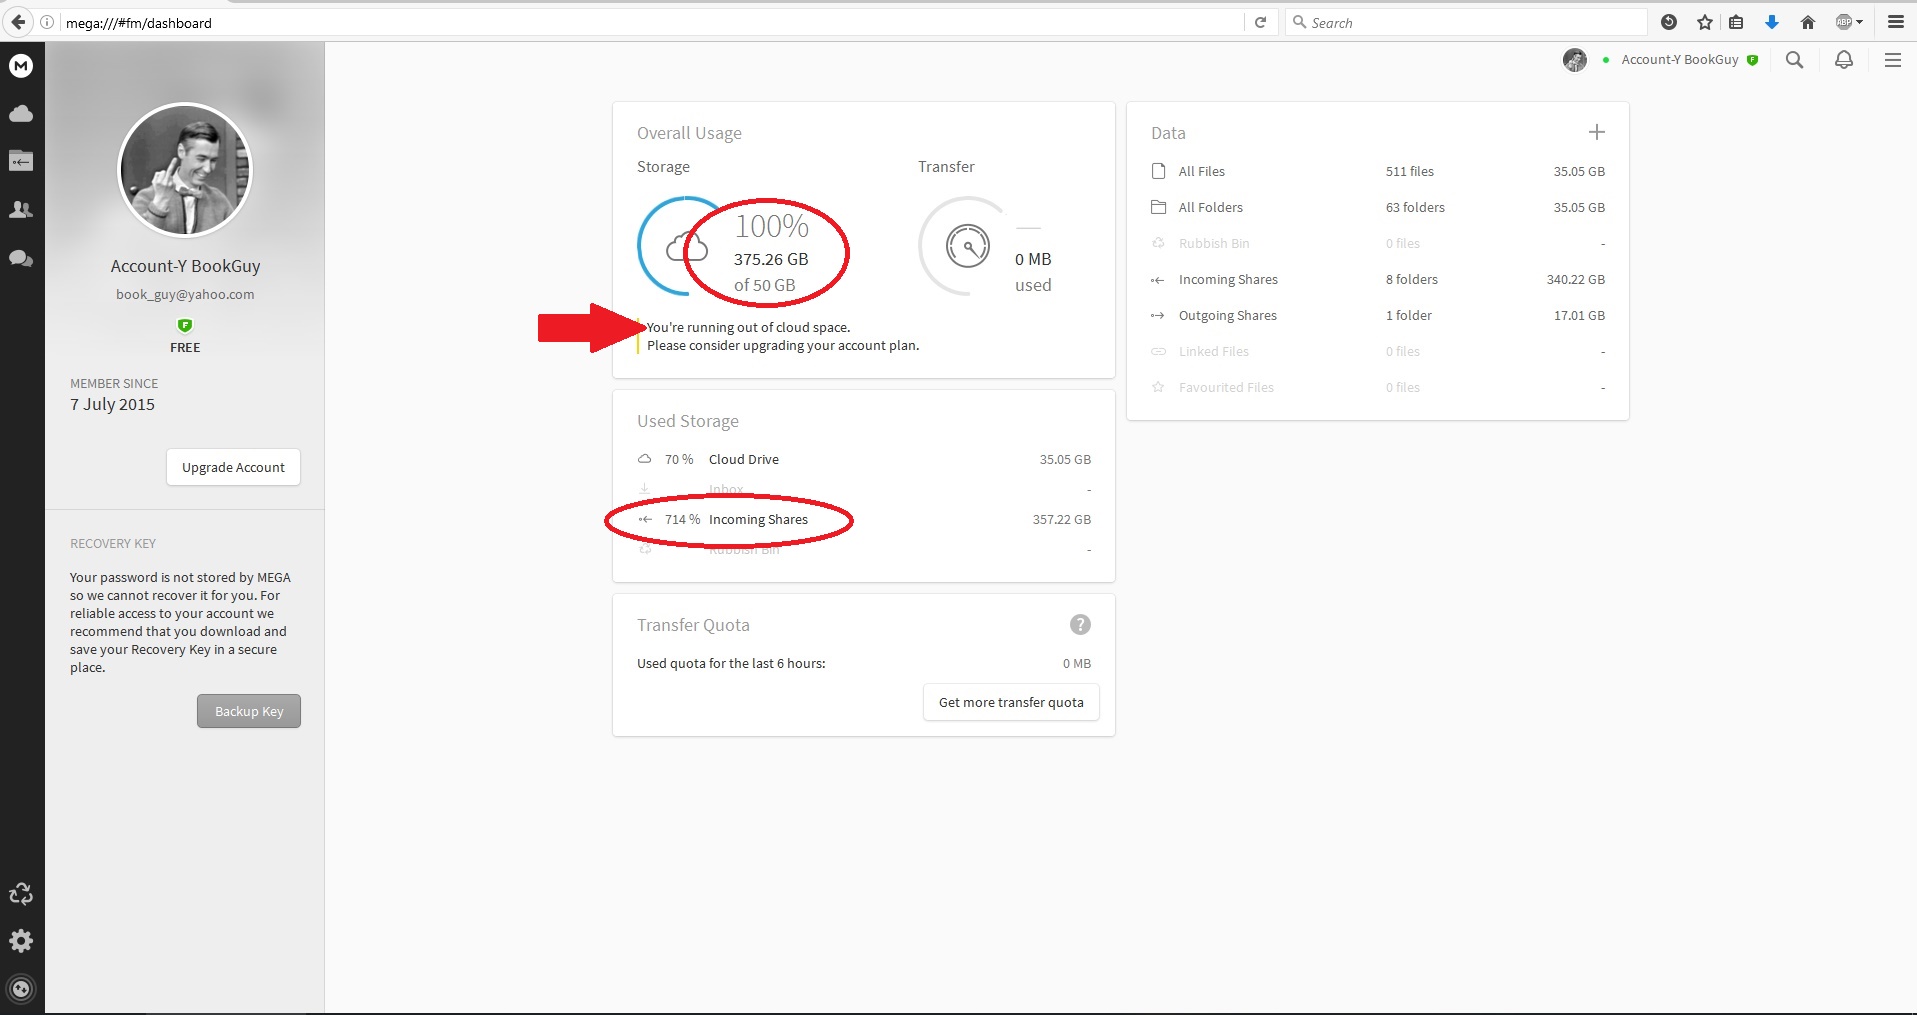The width and height of the screenshot is (1917, 1015).
Task: Click the MEGA search magnifier icon
Action: click(1795, 60)
